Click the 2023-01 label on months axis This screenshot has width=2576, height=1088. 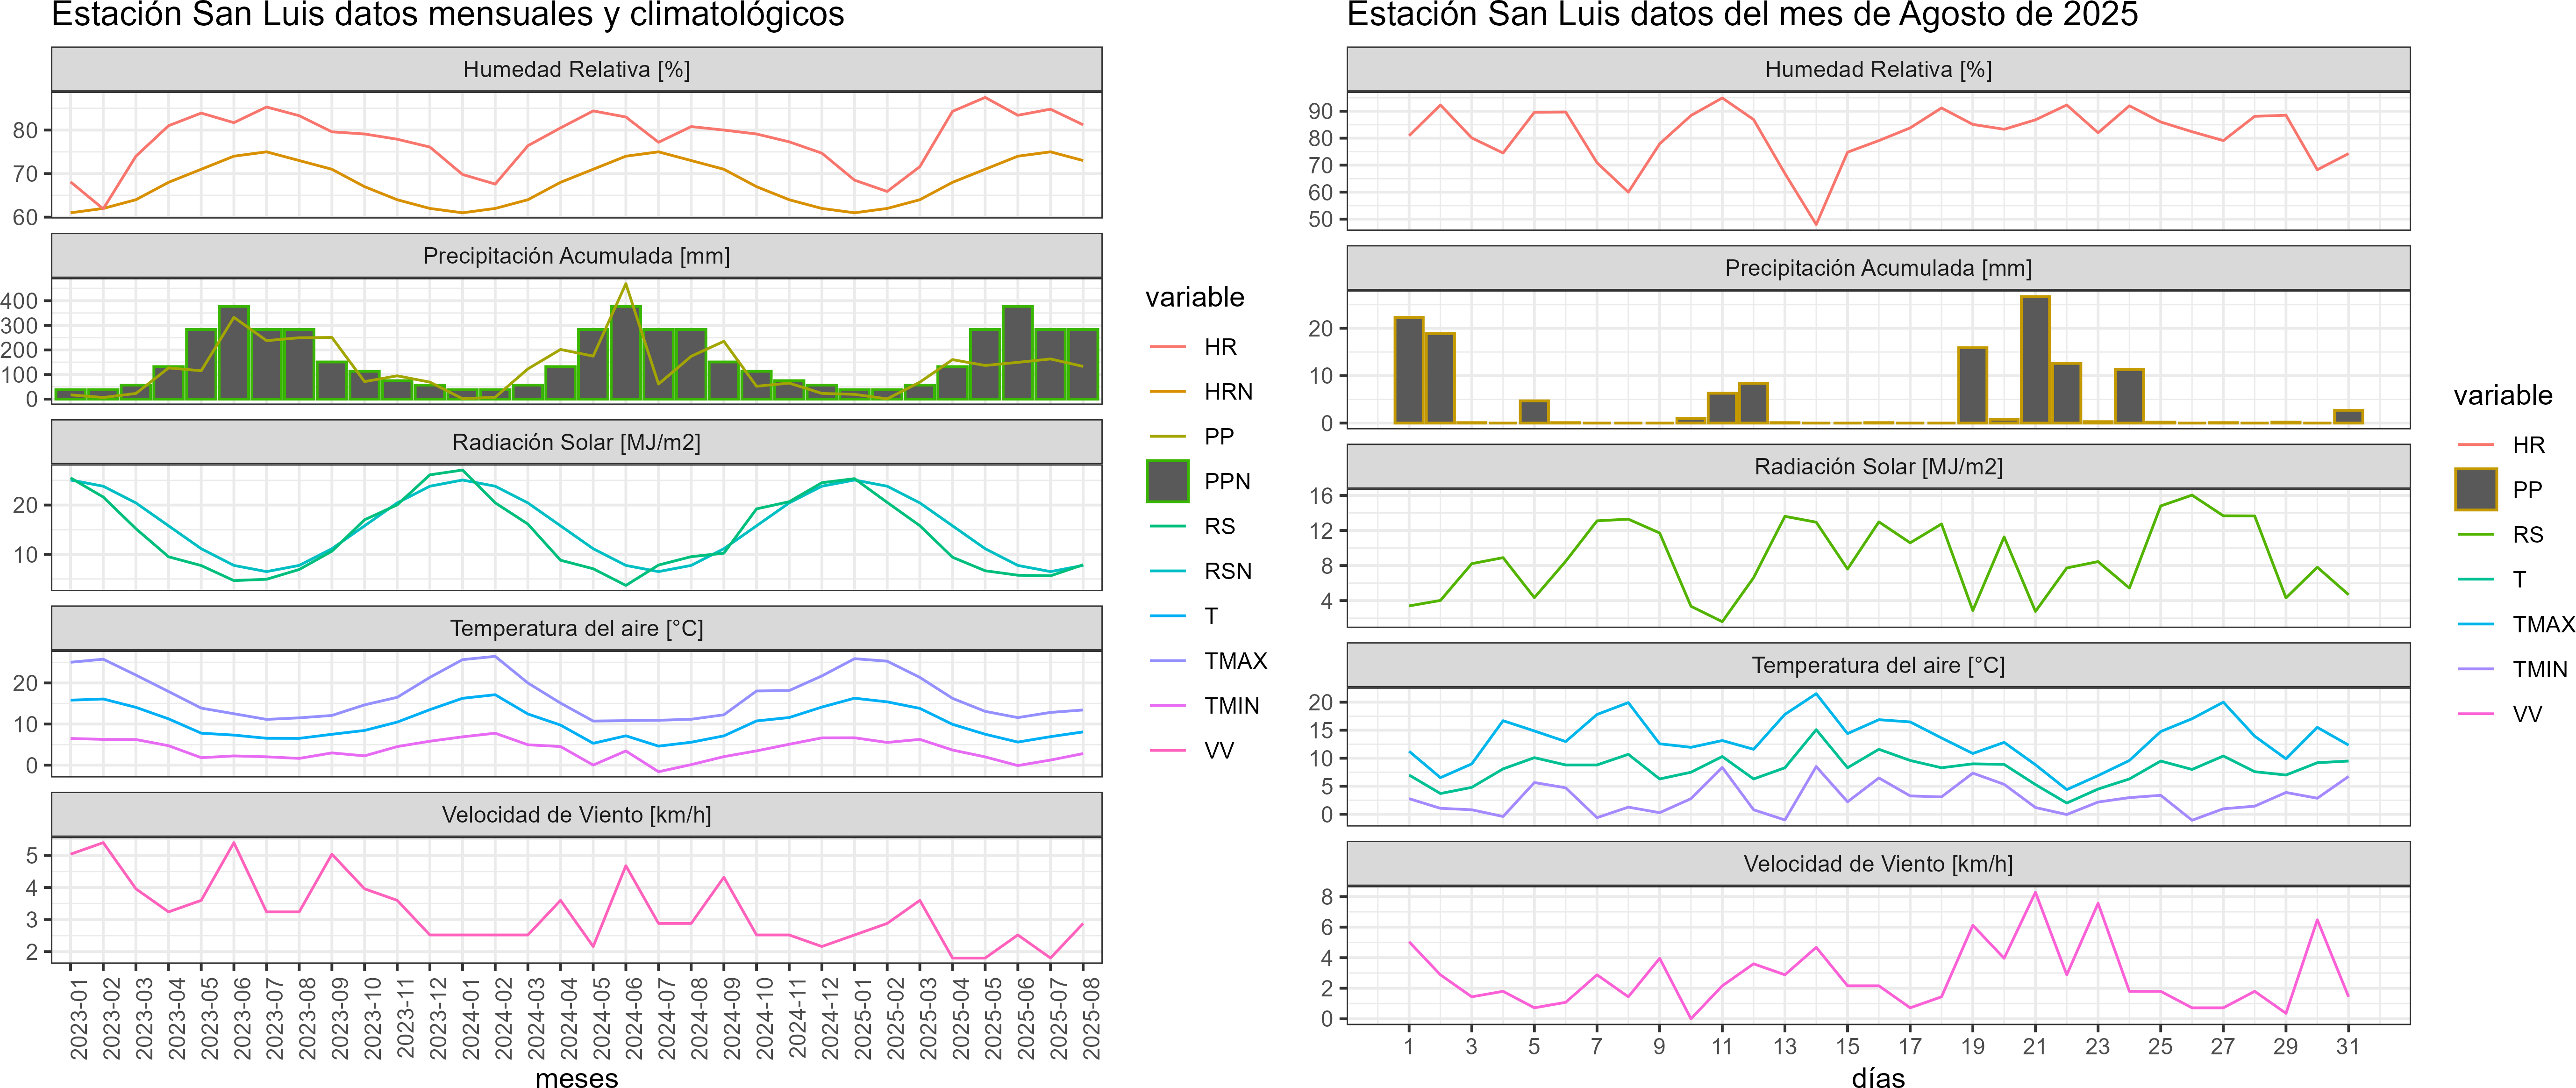(x=79, y=1018)
